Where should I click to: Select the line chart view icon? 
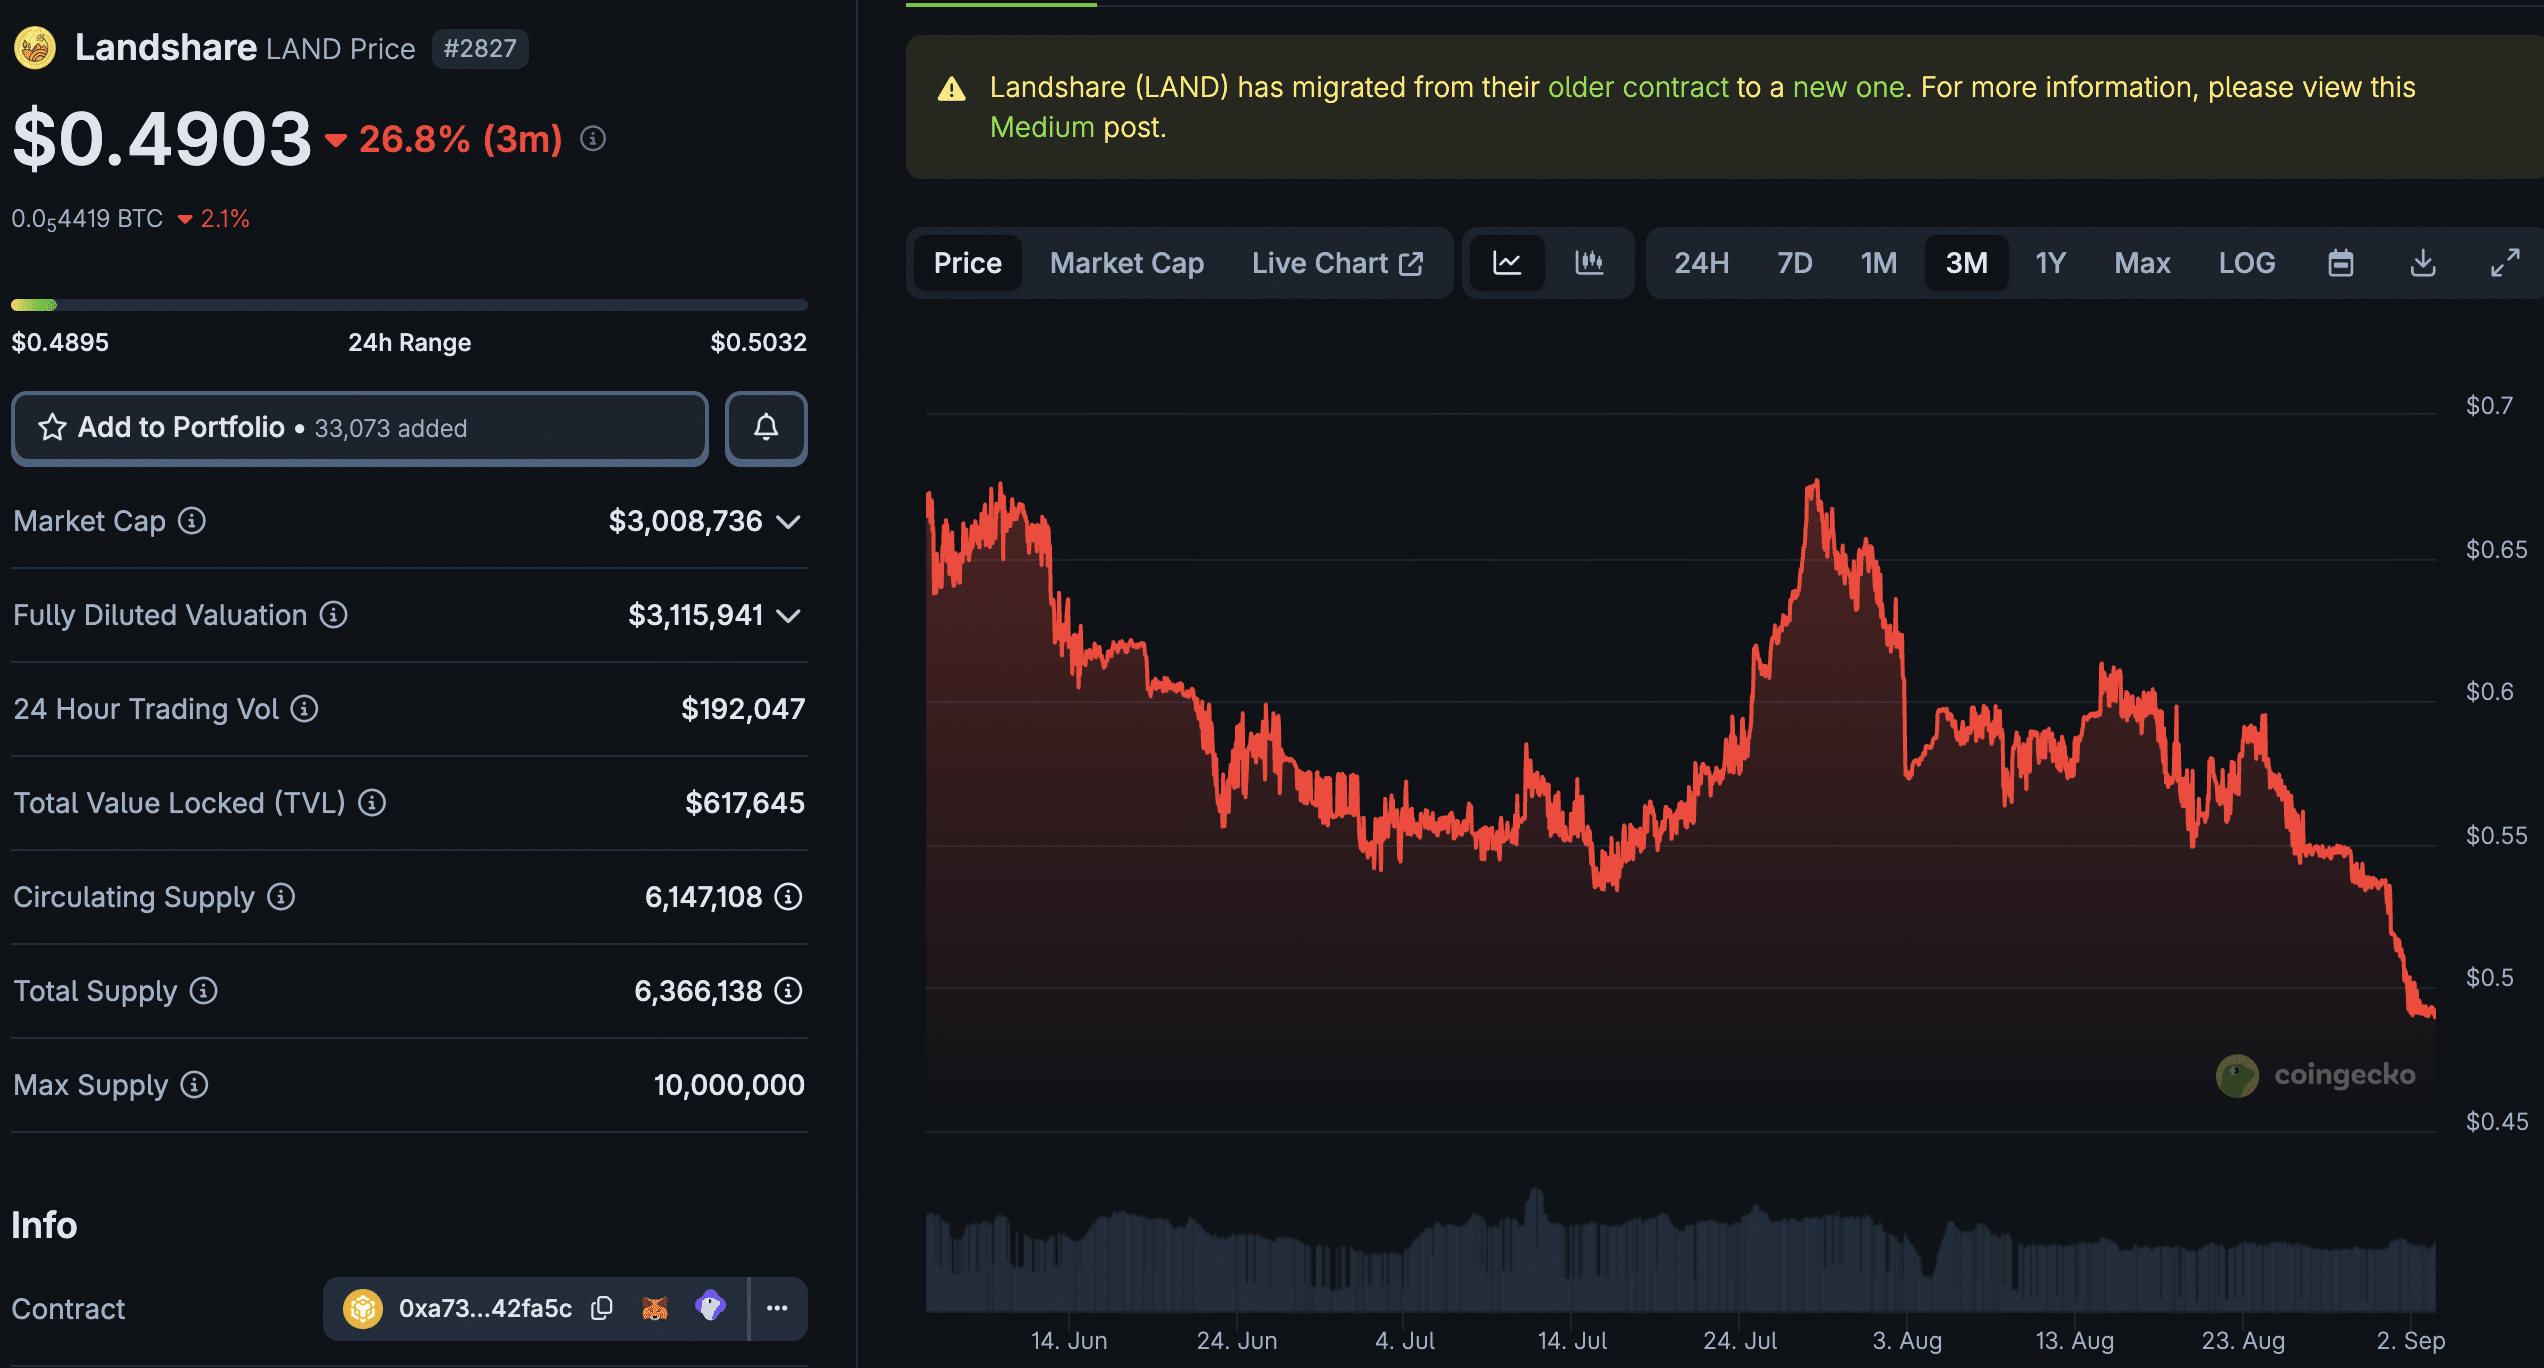pyautogui.click(x=1507, y=263)
